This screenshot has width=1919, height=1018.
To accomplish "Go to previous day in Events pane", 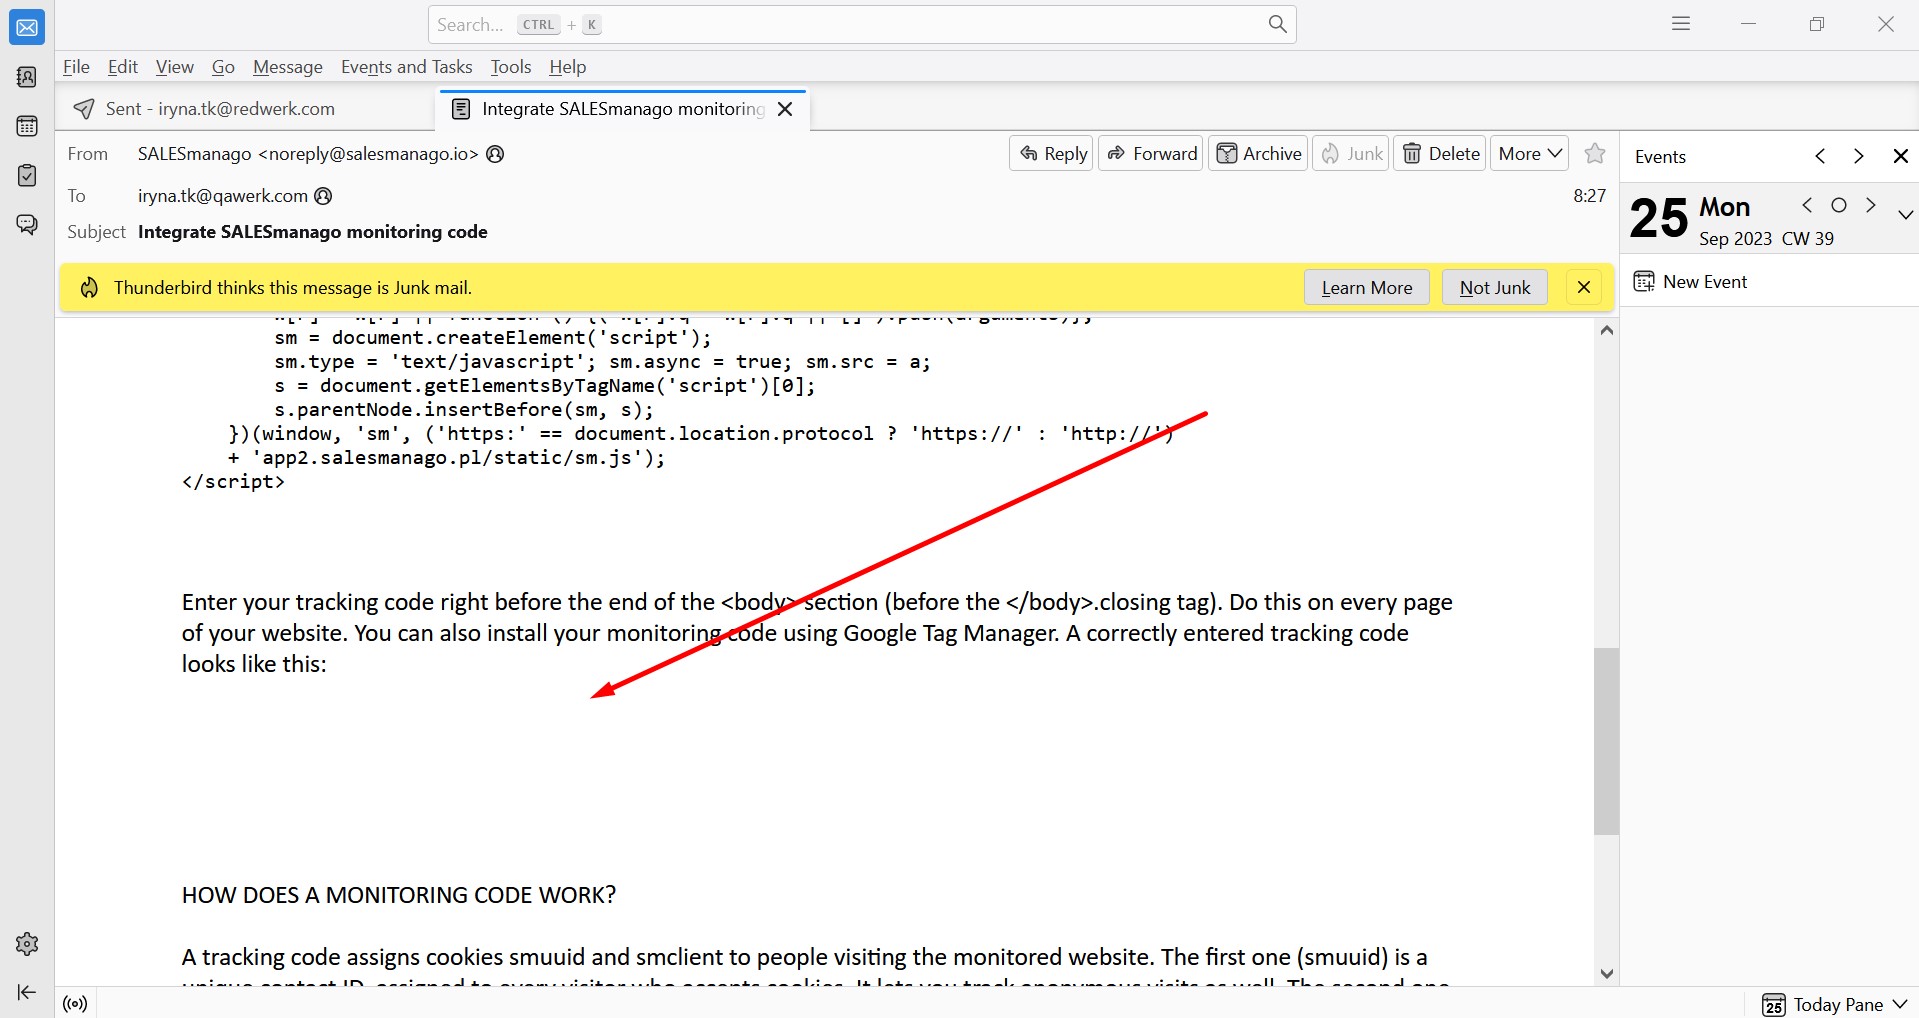I will 1820,156.
